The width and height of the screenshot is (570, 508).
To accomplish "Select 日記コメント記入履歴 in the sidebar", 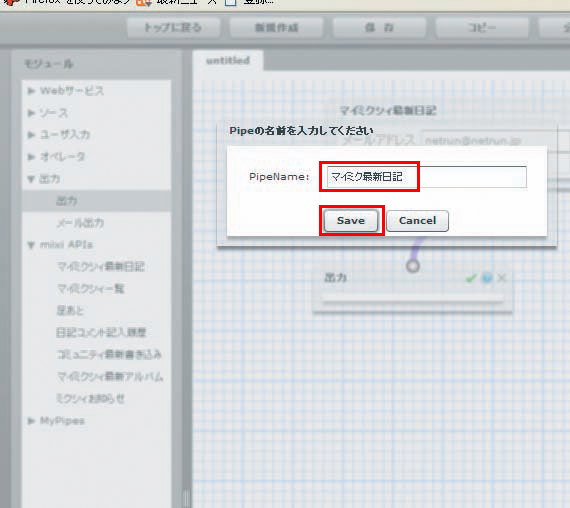I will coord(101,332).
